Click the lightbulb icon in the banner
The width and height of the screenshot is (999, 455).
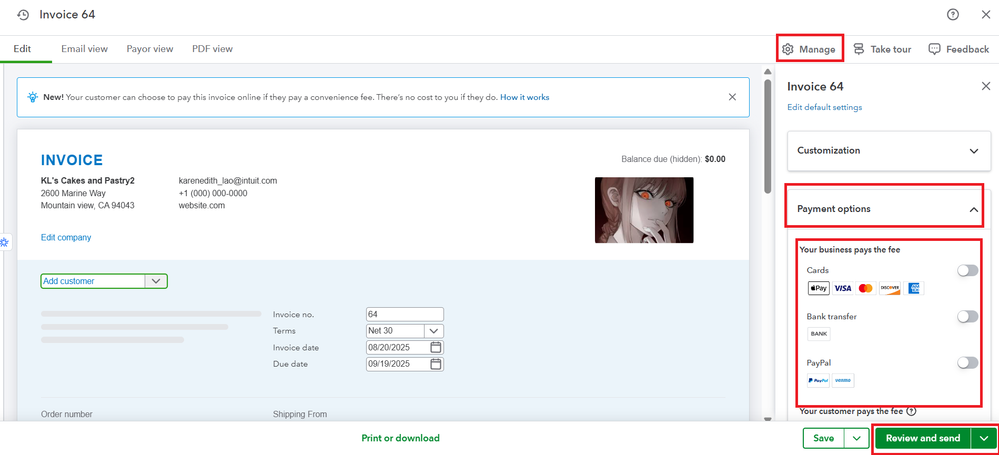click(32, 97)
